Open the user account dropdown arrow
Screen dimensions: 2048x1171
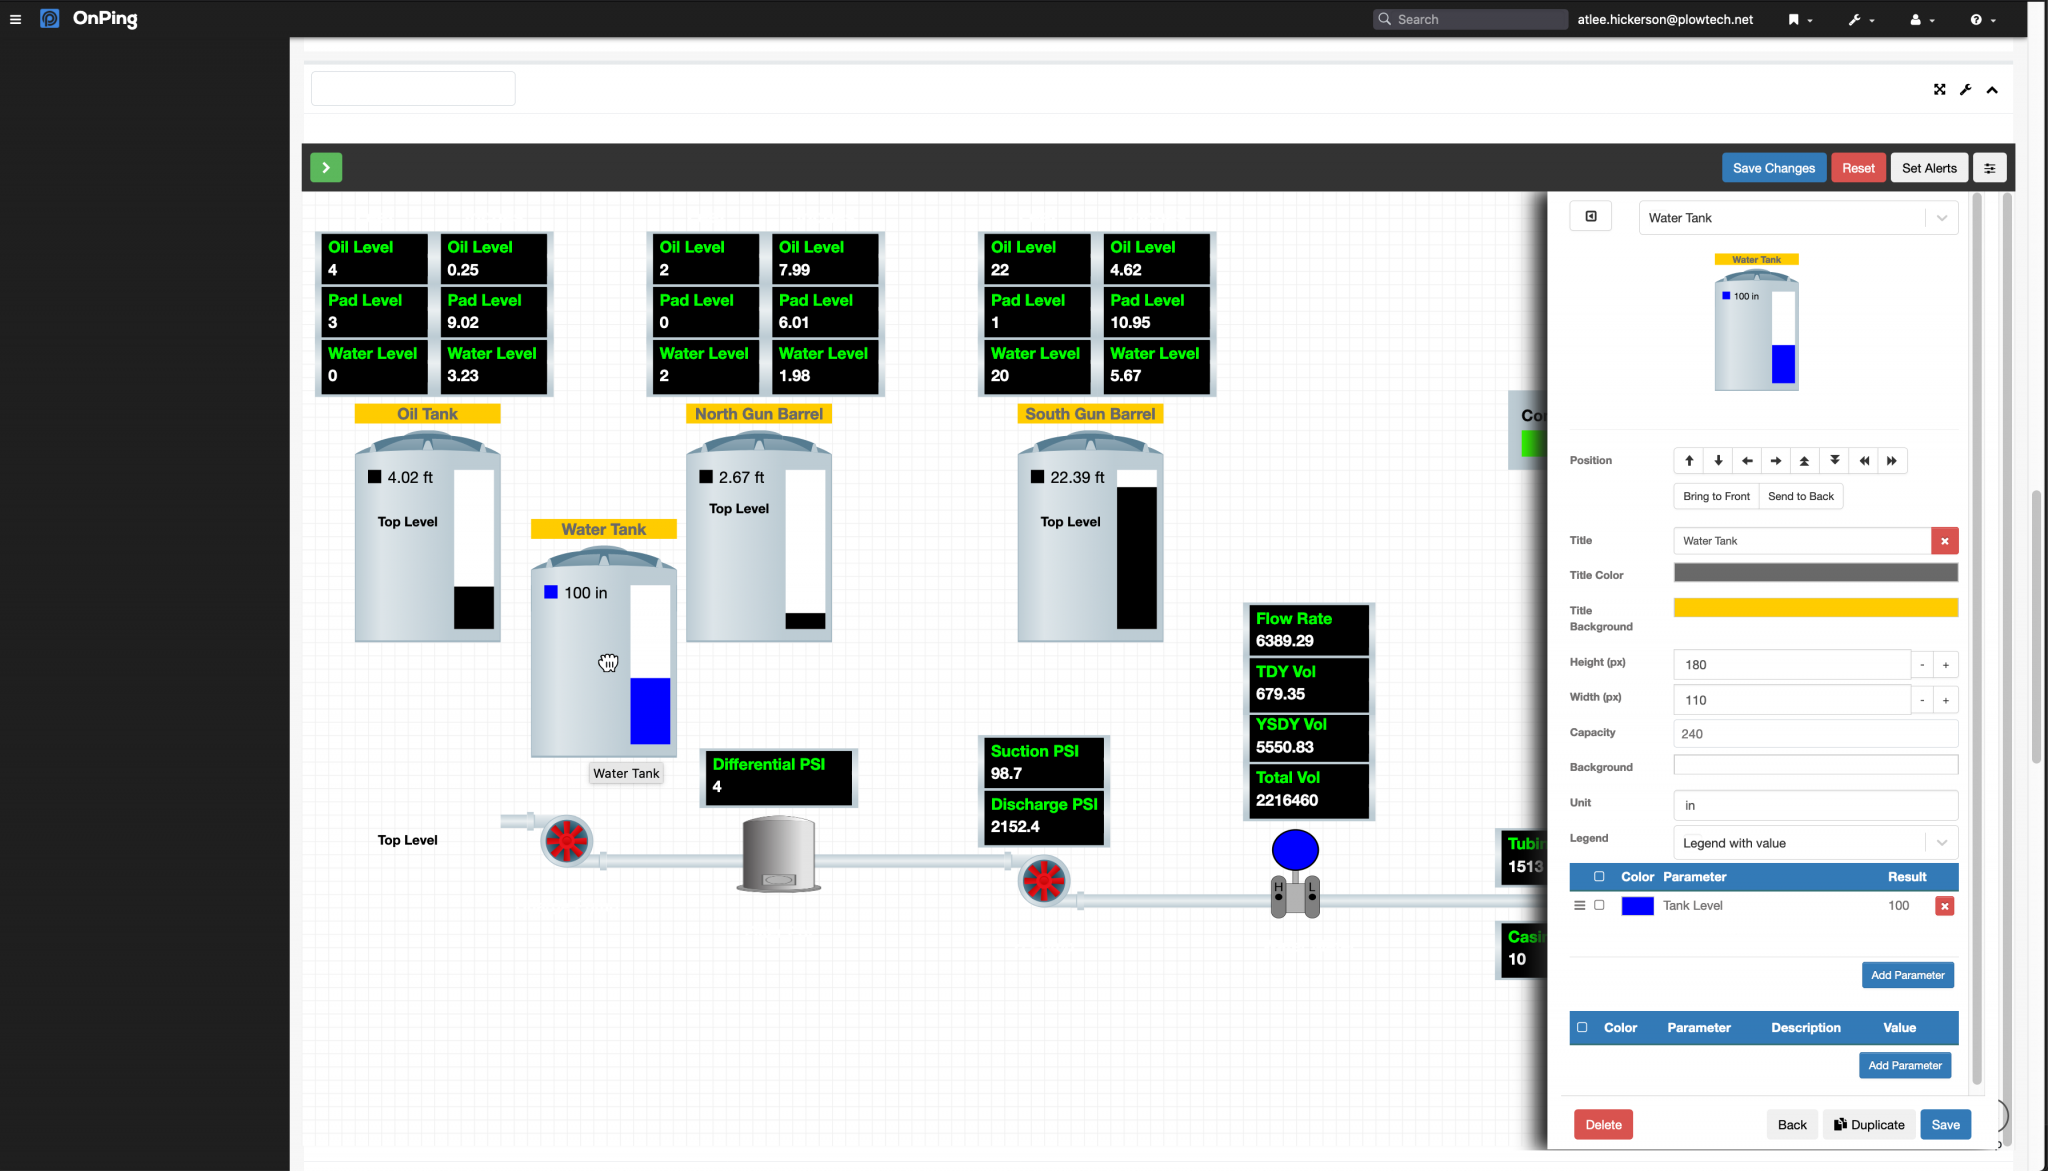[x=1931, y=19]
